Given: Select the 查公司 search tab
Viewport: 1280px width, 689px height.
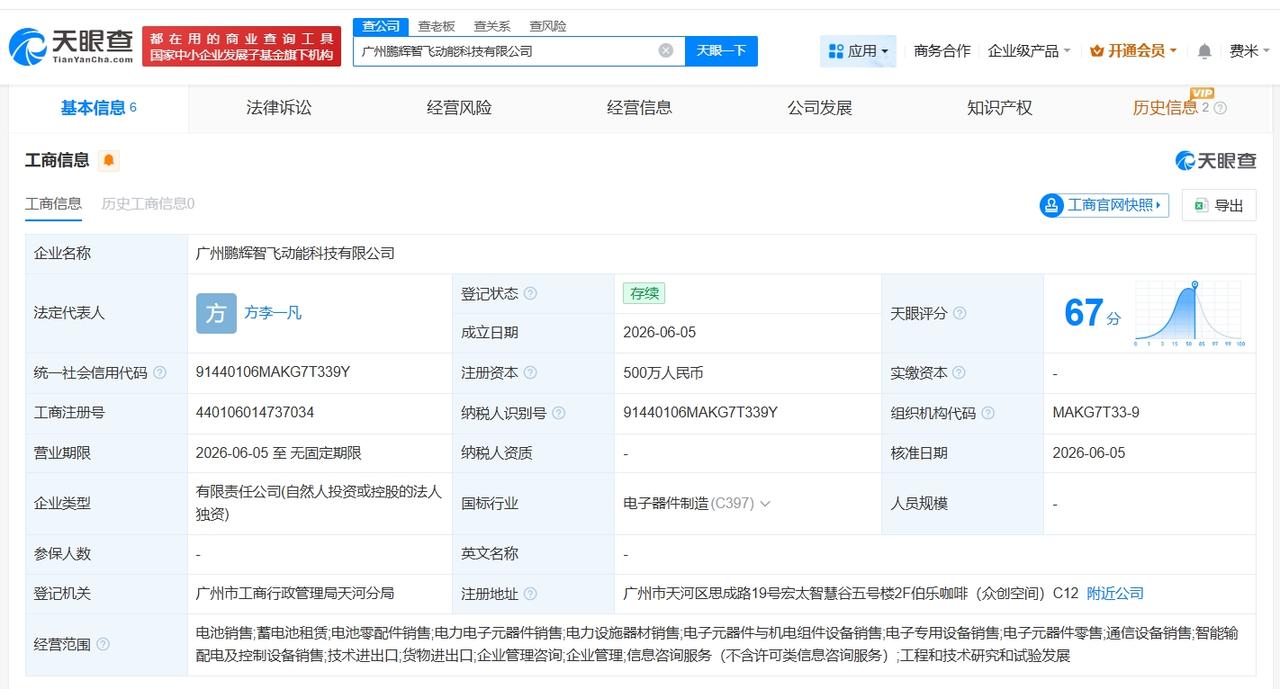Looking at the screenshot, I should pyautogui.click(x=381, y=26).
